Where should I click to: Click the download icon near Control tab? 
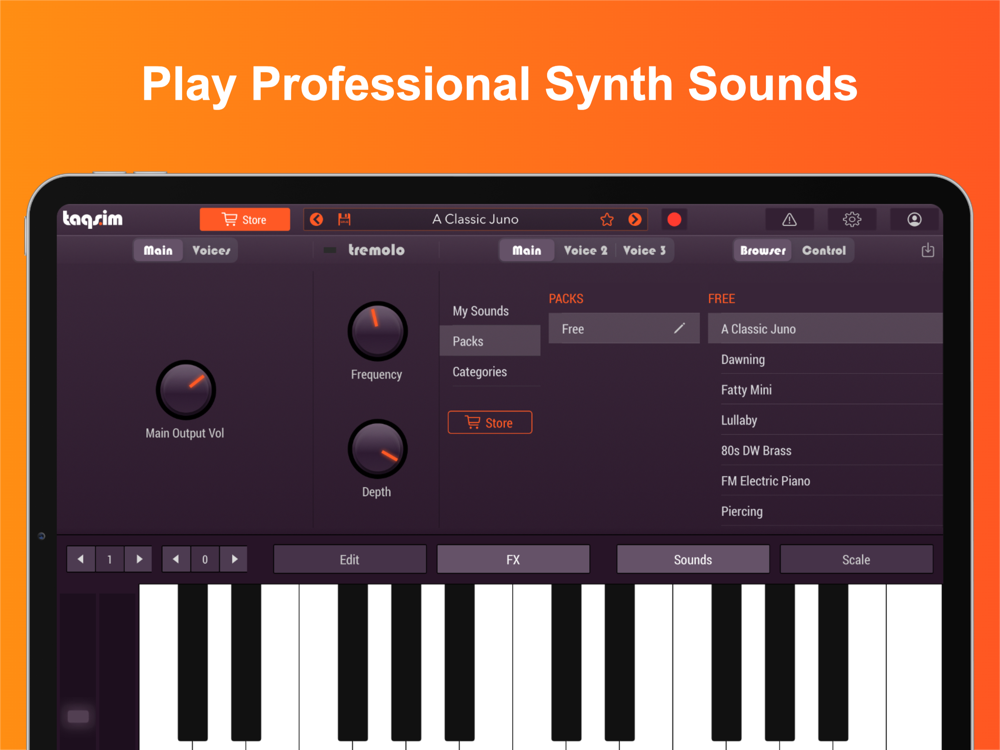coord(928,250)
